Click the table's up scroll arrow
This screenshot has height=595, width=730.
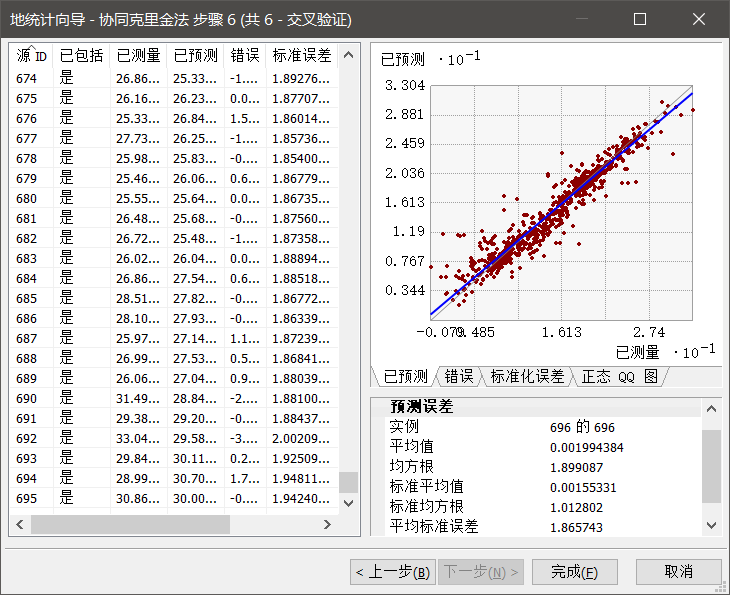click(x=348, y=55)
